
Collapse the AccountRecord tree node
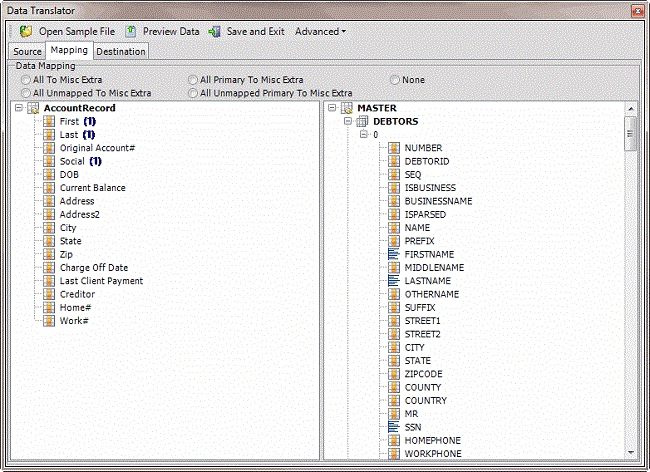click(x=20, y=108)
